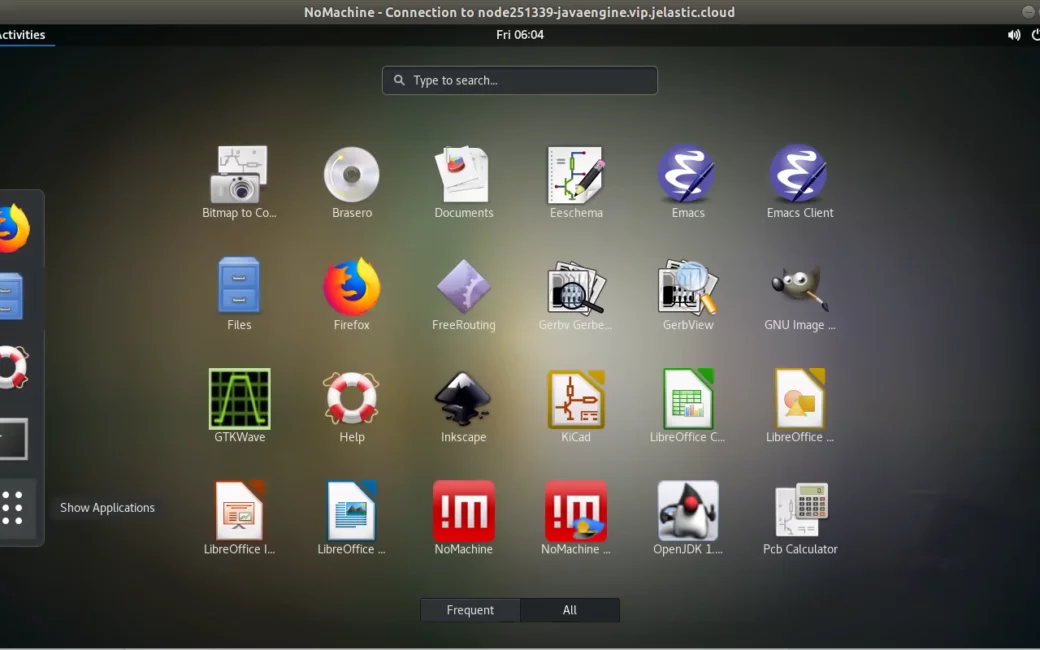Open the clock showing Fri 06:04

click(520, 35)
